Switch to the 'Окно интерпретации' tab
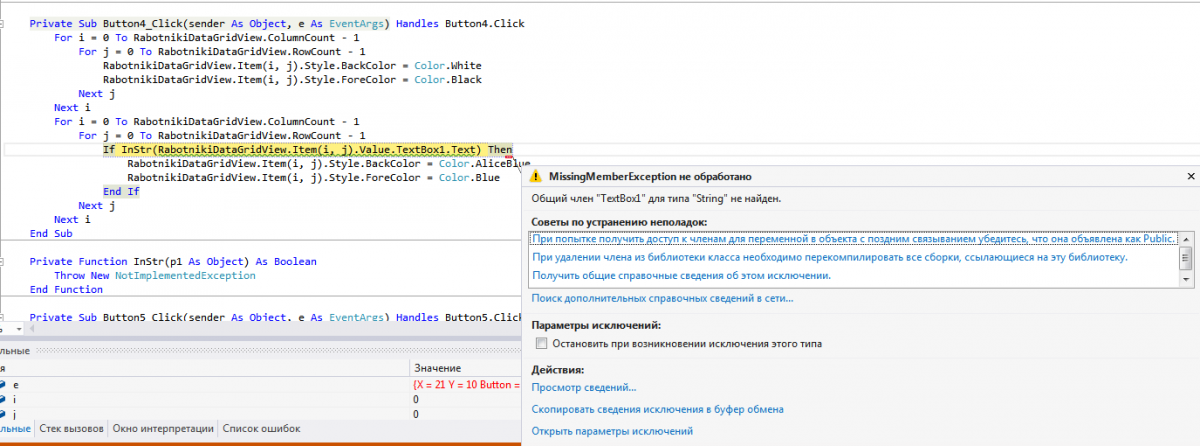This screenshot has height=446, width=1200. coord(162,428)
